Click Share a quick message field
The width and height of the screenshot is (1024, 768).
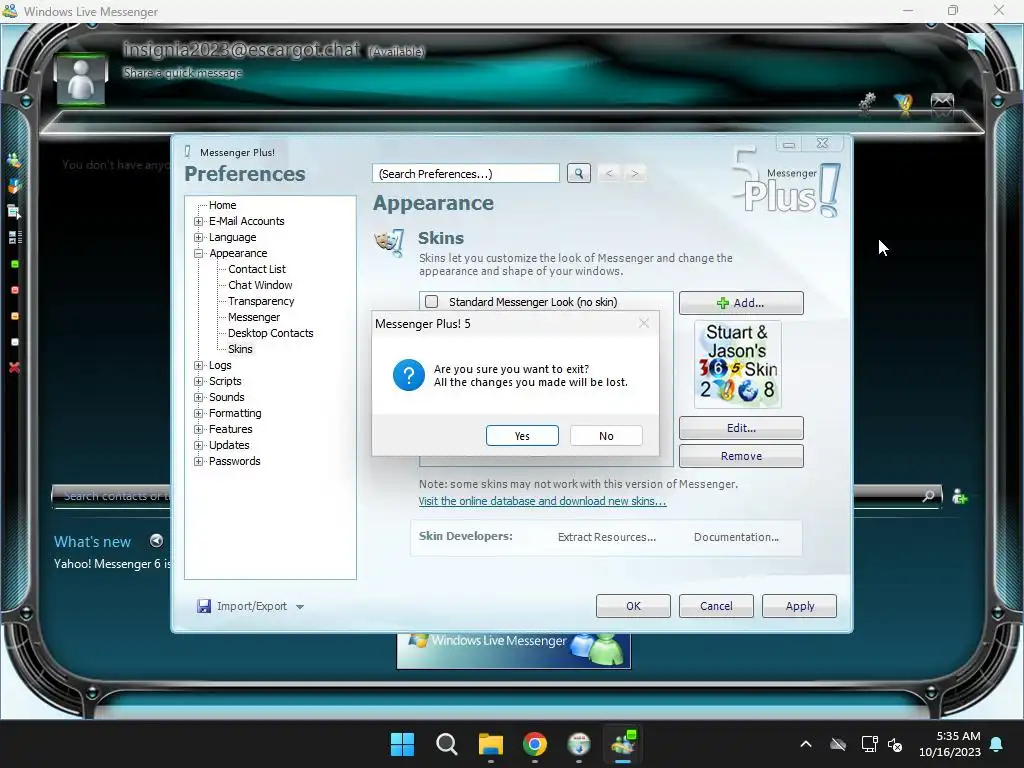(182, 72)
